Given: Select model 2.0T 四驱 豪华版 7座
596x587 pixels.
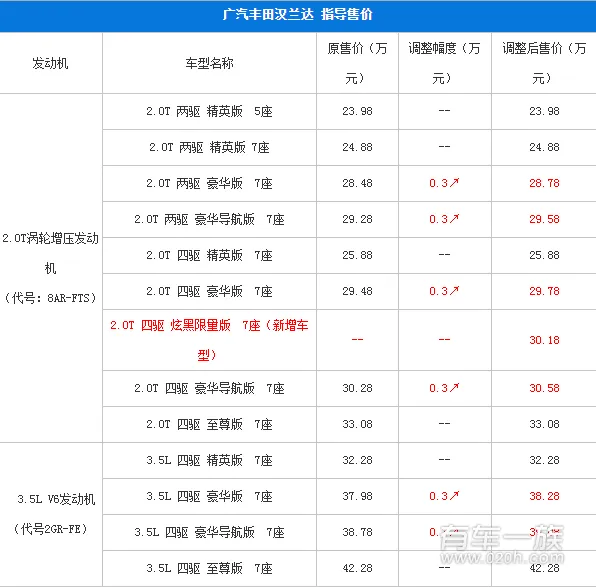Looking at the screenshot, I should pos(209,291).
